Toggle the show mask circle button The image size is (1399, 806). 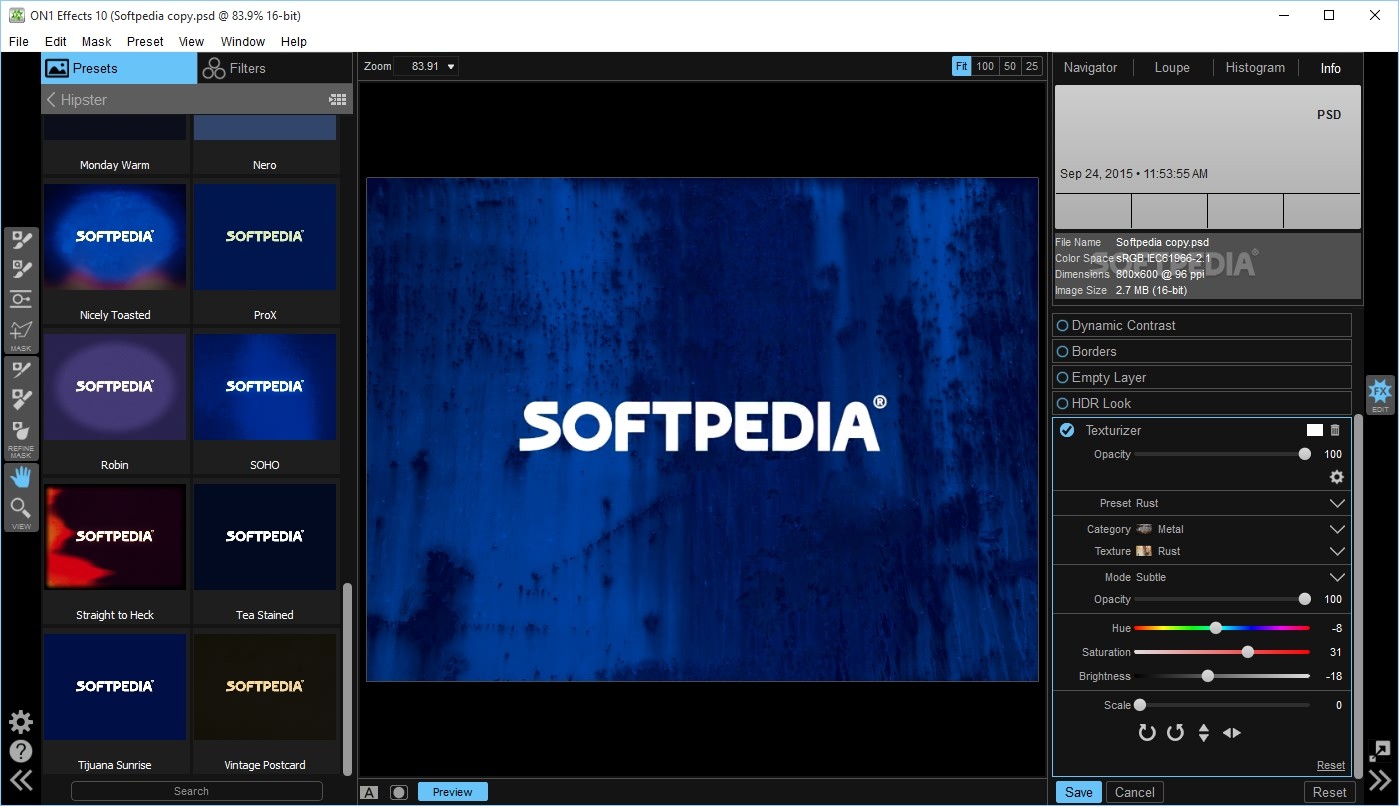(x=399, y=792)
